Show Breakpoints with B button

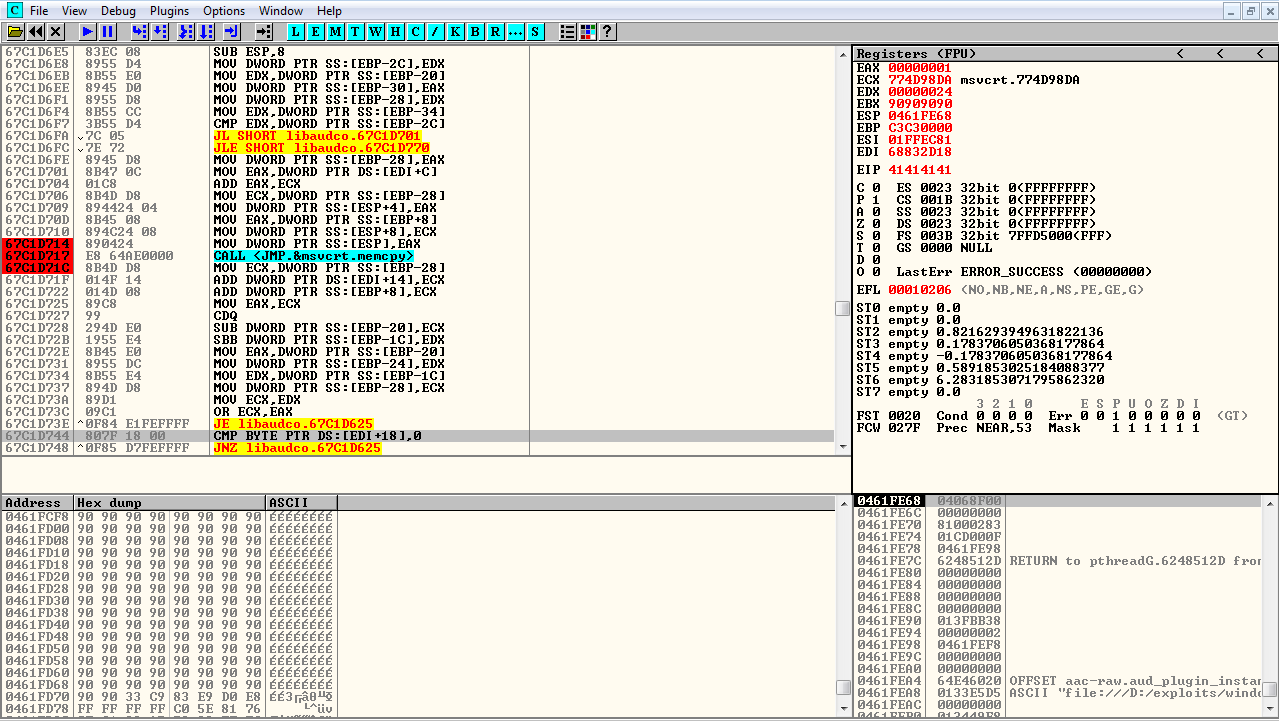pyautogui.click(x=475, y=32)
